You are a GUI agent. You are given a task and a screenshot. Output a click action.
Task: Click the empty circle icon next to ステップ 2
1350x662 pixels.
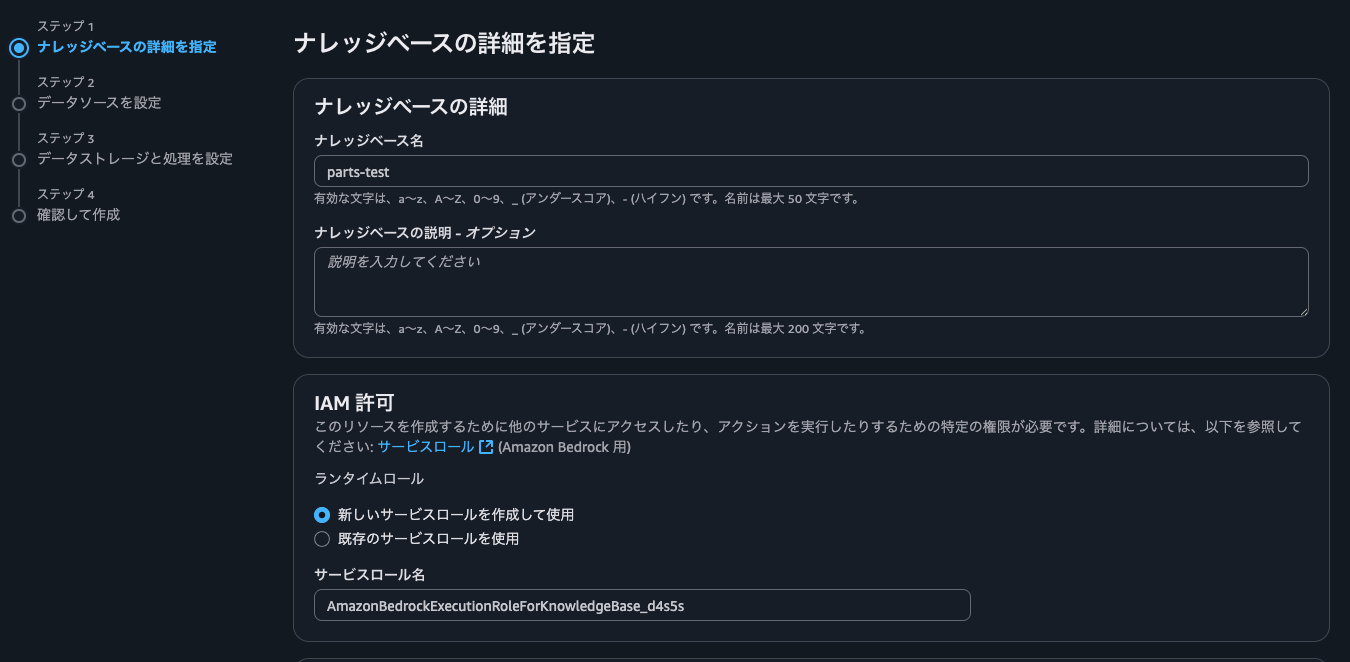click(x=18, y=102)
